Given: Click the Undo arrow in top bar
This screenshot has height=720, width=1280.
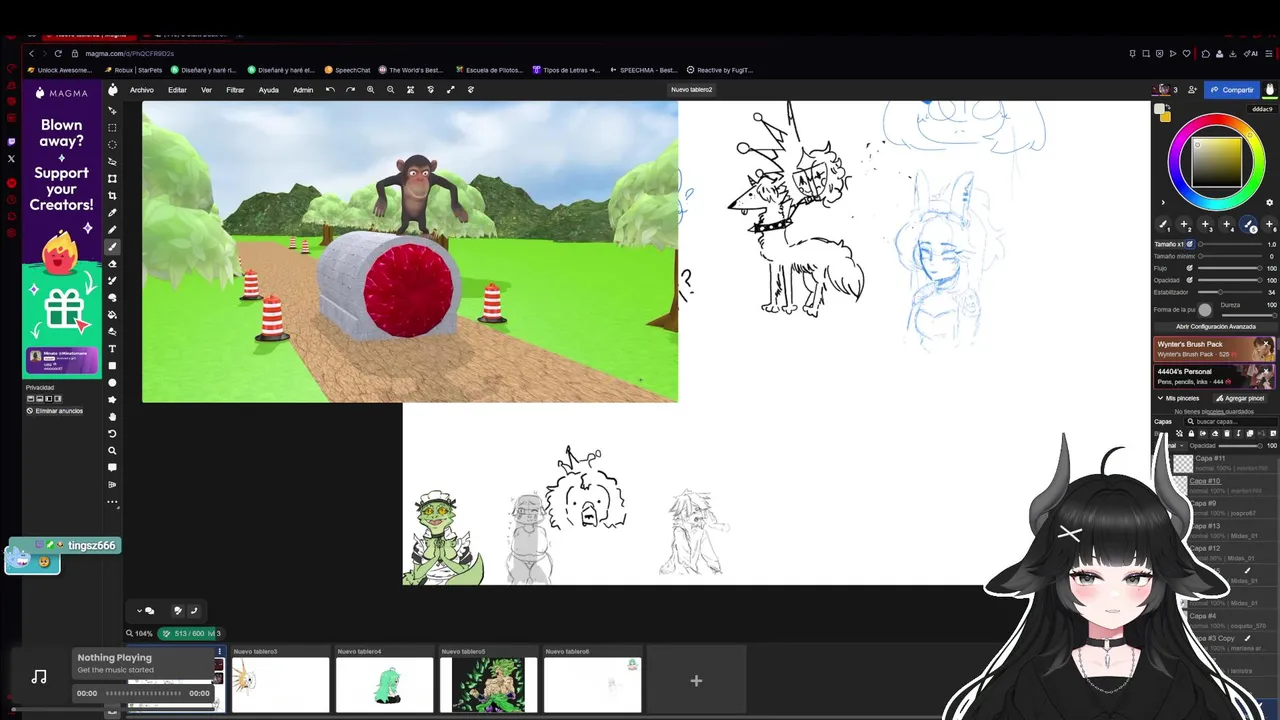Looking at the screenshot, I should pos(330,90).
